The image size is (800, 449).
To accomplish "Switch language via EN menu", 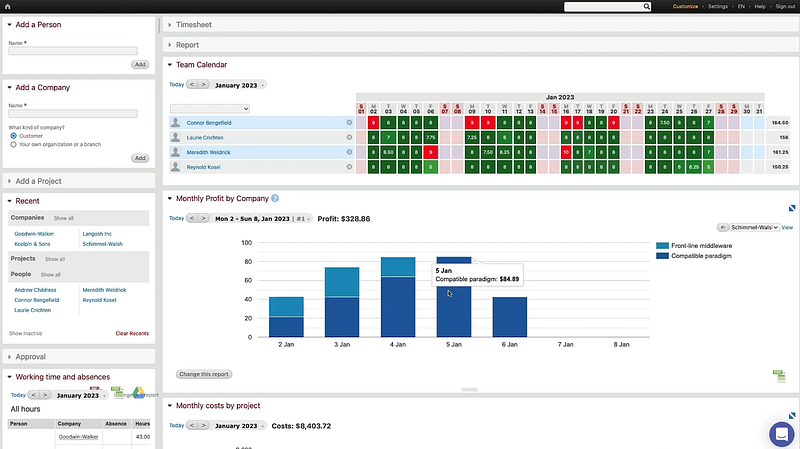I will 741,7.
